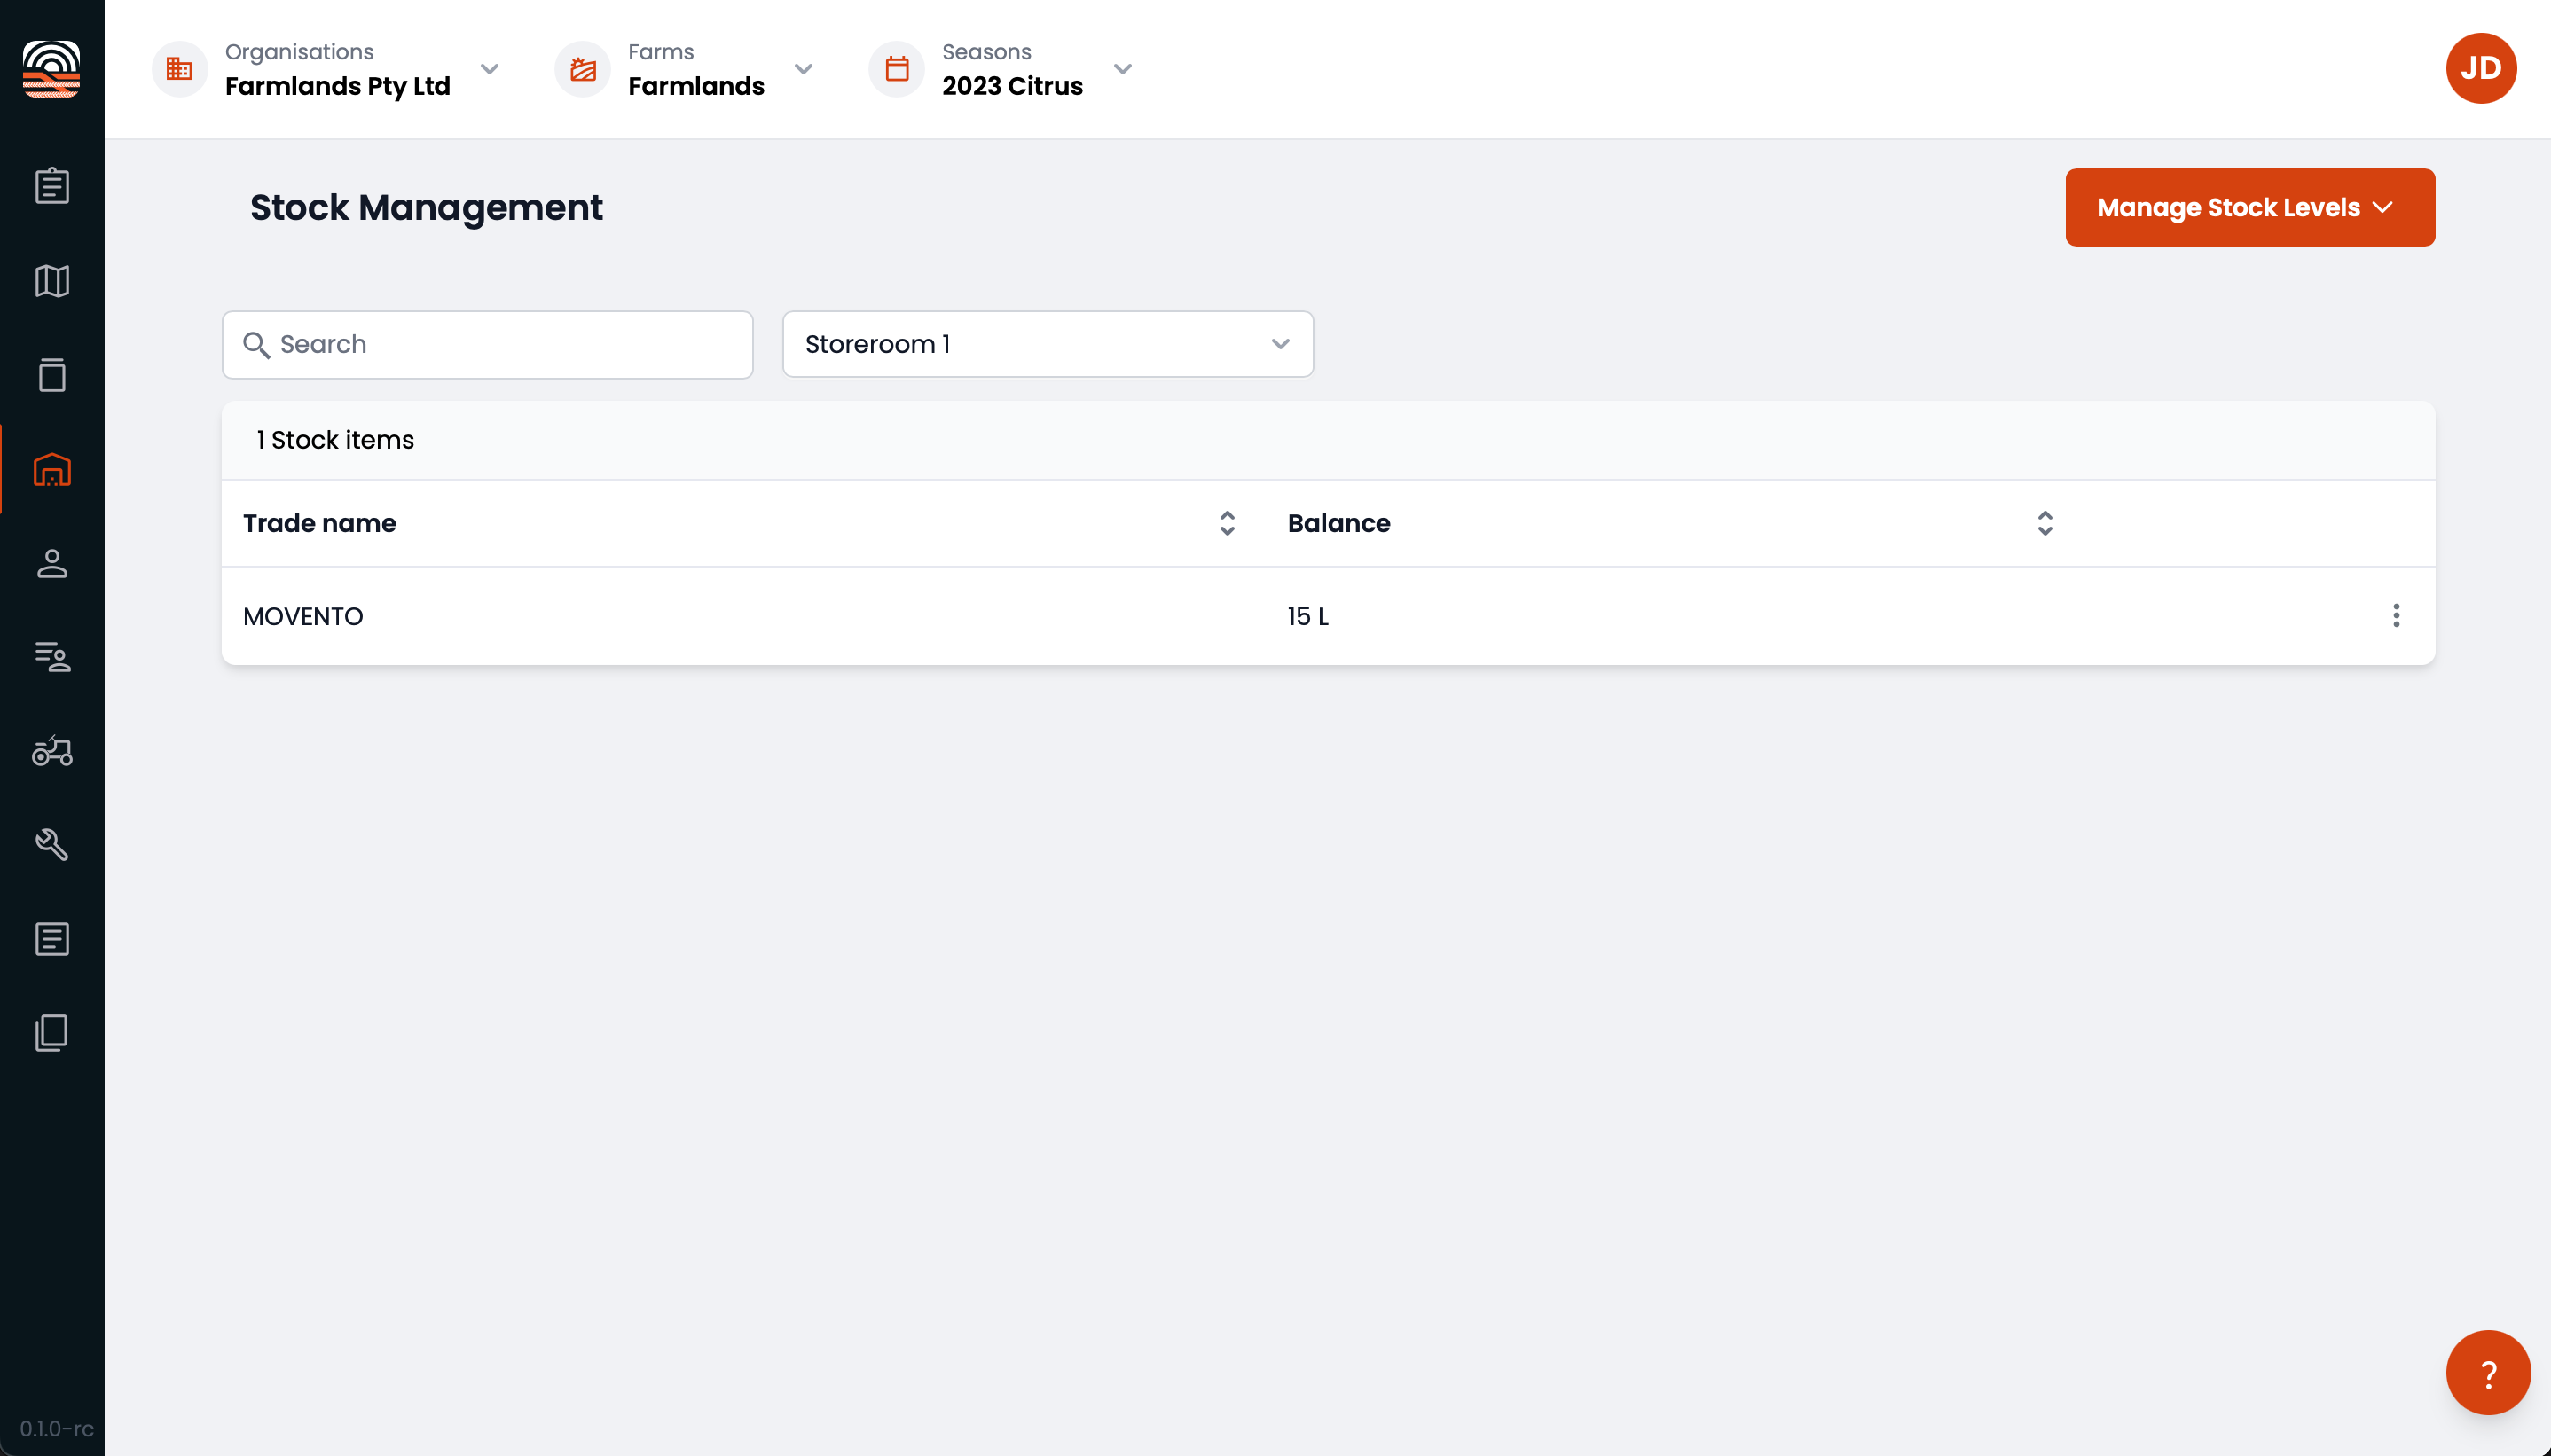This screenshot has width=2551, height=1456.
Task: Select the MOVENTO trade name cell
Action: coord(303,616)
